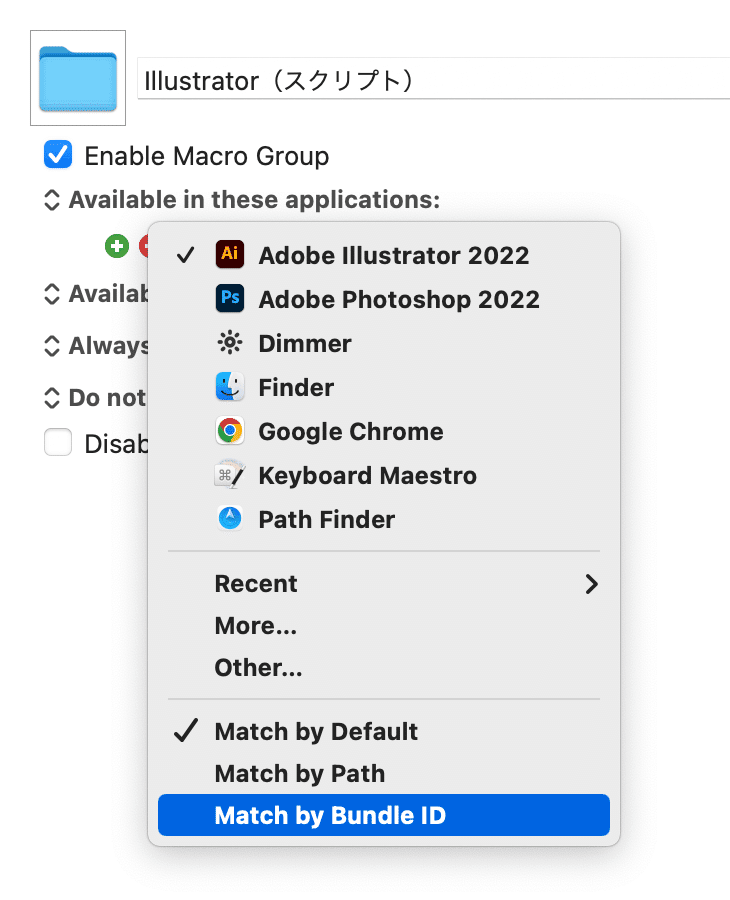Click the green plus add-application button
The image size is (730, 900).
point(117,247)
